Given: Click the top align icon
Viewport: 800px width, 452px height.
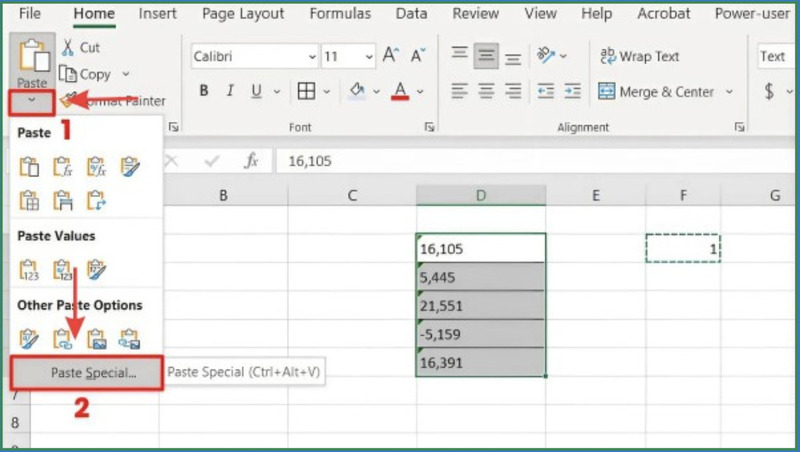Looking at the screenshot, I should point(459,56).
